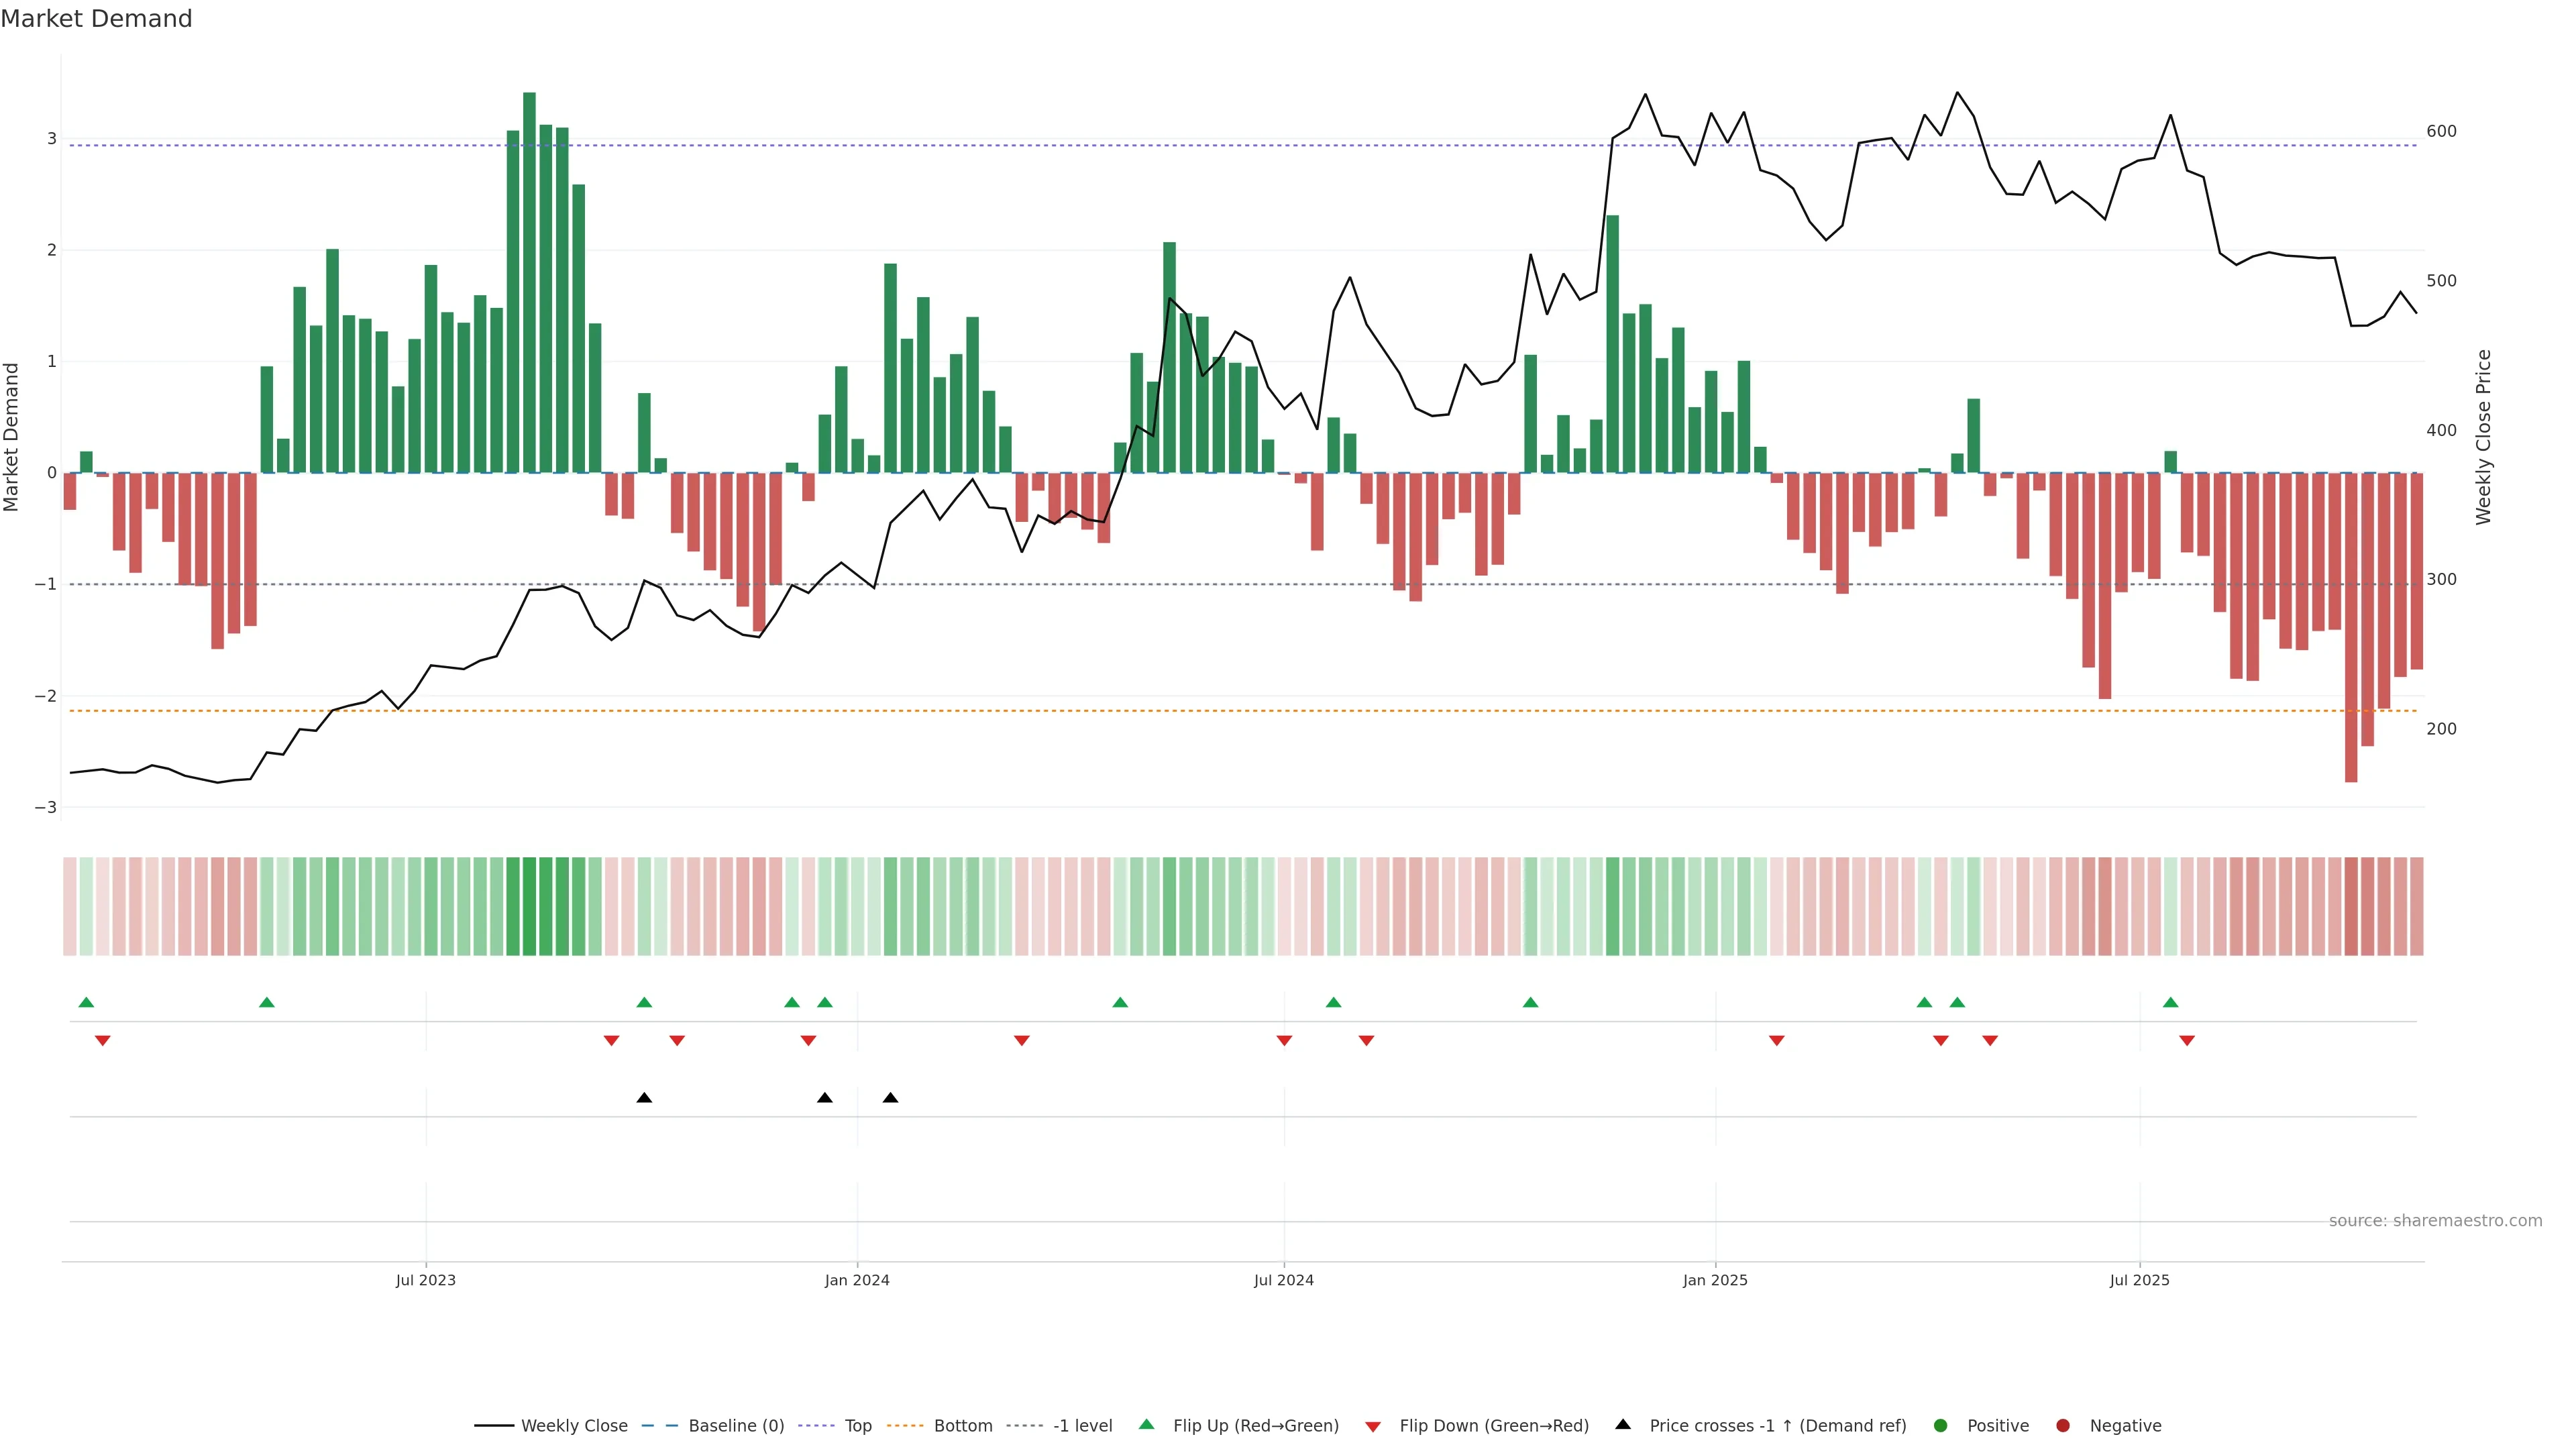Click the leftmost black triangle marker
This screenshot has width=2576, height=1449.
pos(644,1098)
